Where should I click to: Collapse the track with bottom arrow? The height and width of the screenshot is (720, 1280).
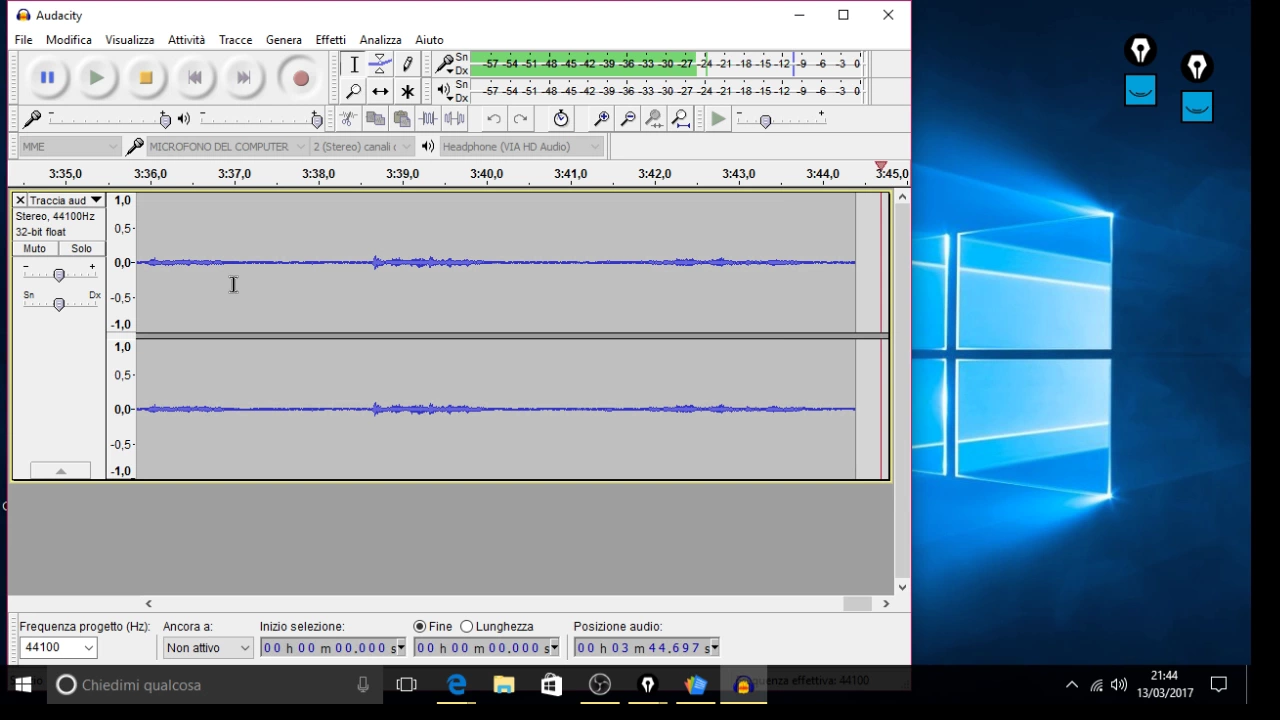point(60,470)
